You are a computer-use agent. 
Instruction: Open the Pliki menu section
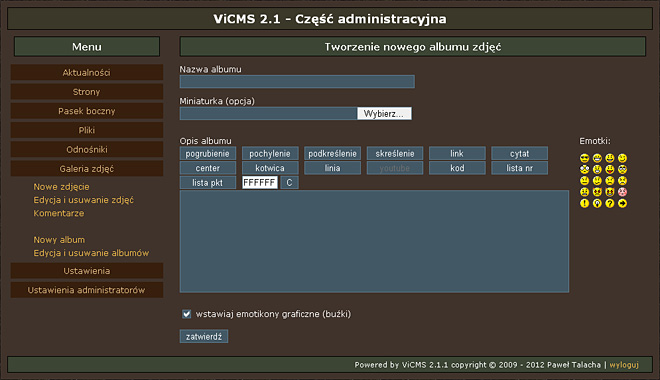(87, 130)
